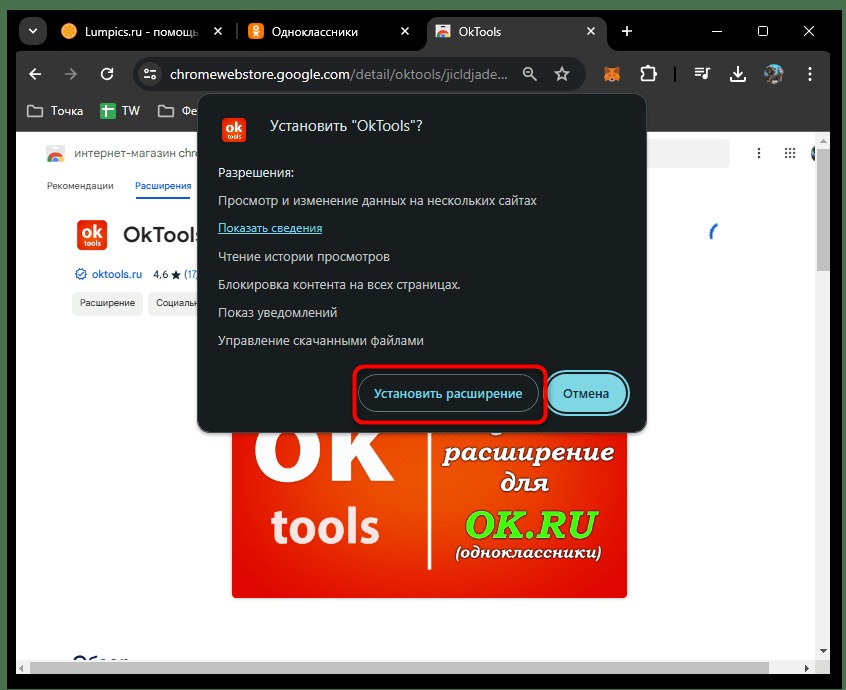This screenshot has height=690, width=846.
Task: Go back to the previous page
Action: click(35, 74)
